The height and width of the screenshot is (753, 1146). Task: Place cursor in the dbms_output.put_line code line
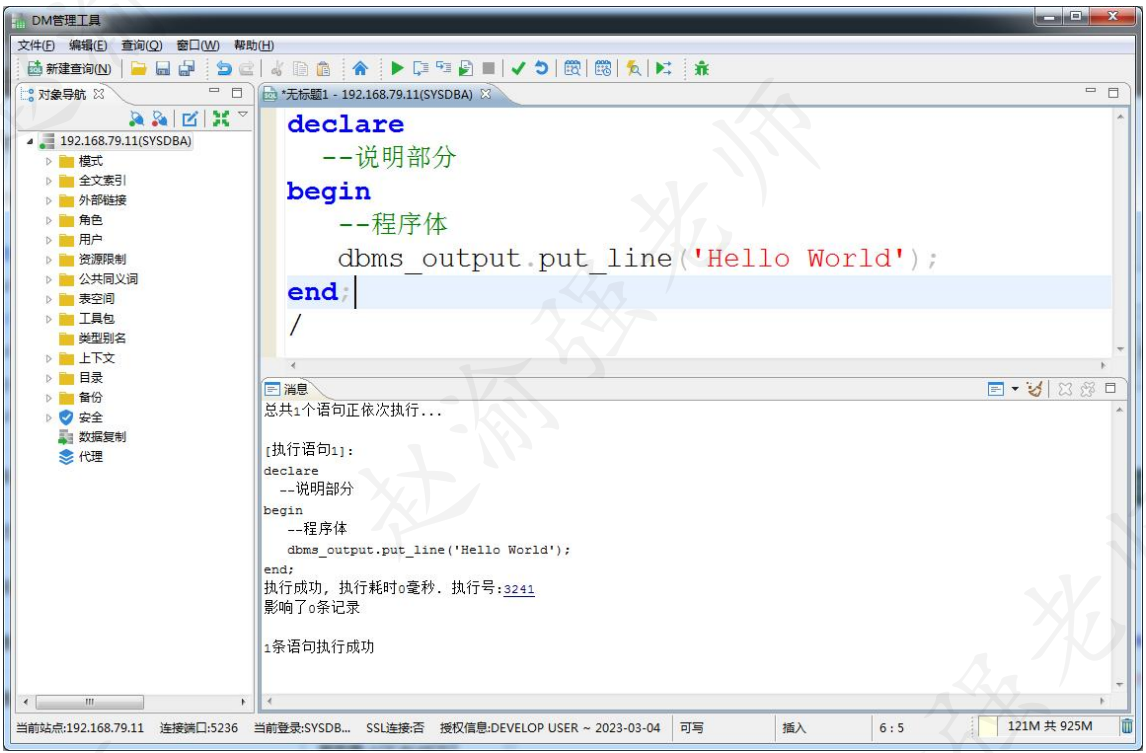click(637, 258)
